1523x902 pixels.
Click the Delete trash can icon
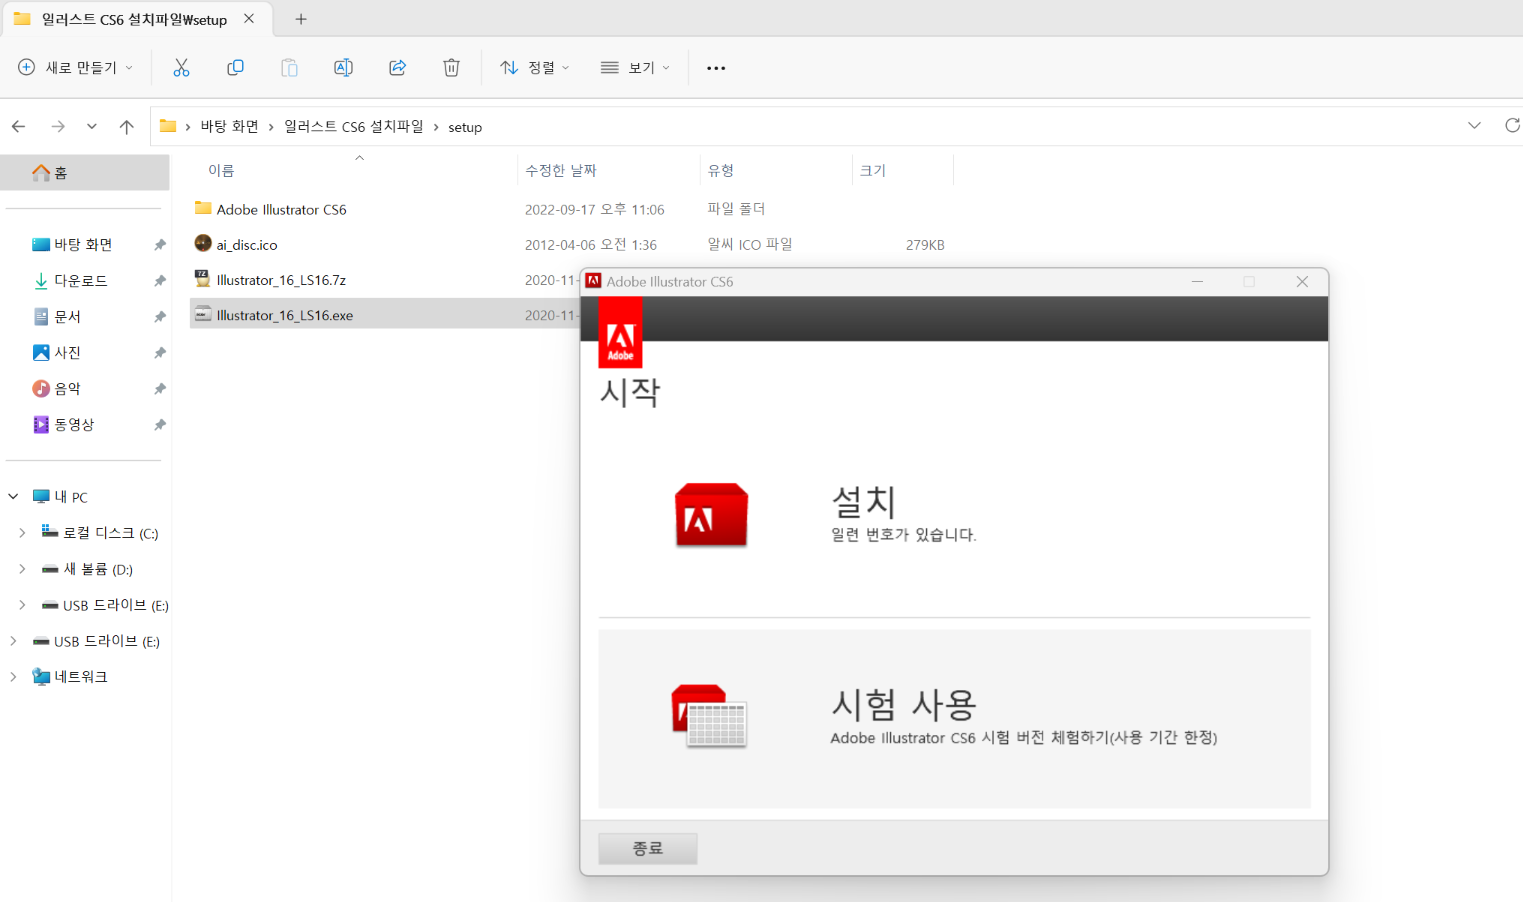pyautogui.click(x=451, y=68)
